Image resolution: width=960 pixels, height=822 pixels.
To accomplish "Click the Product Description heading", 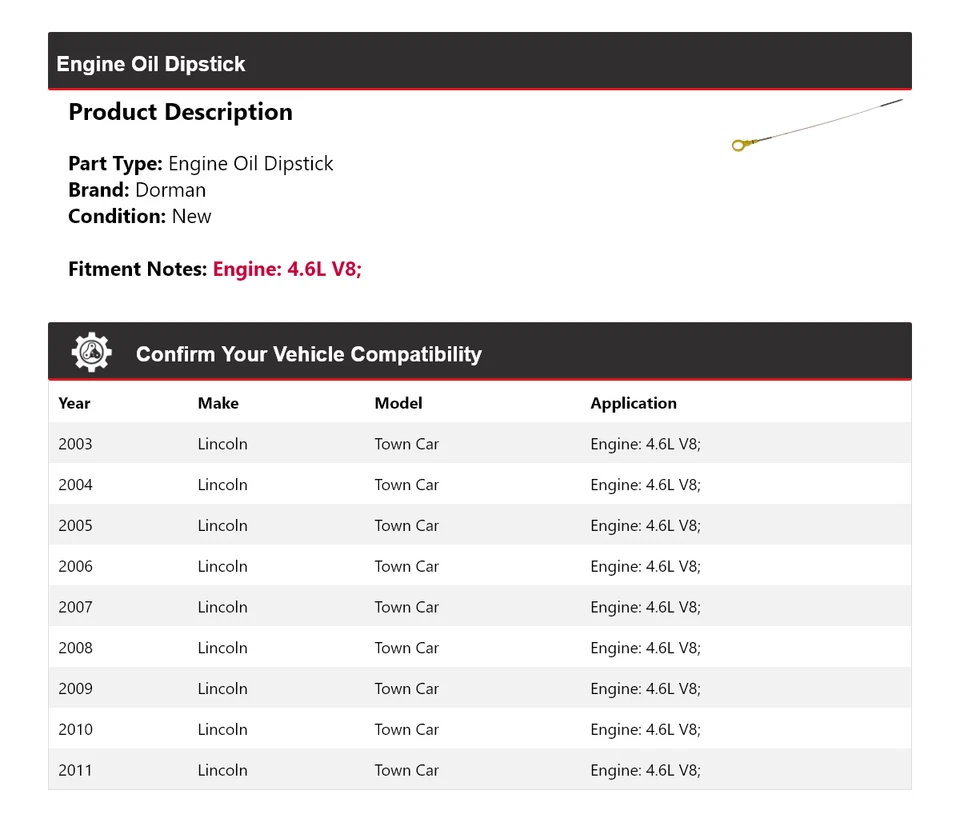I will tap(180, 112).
